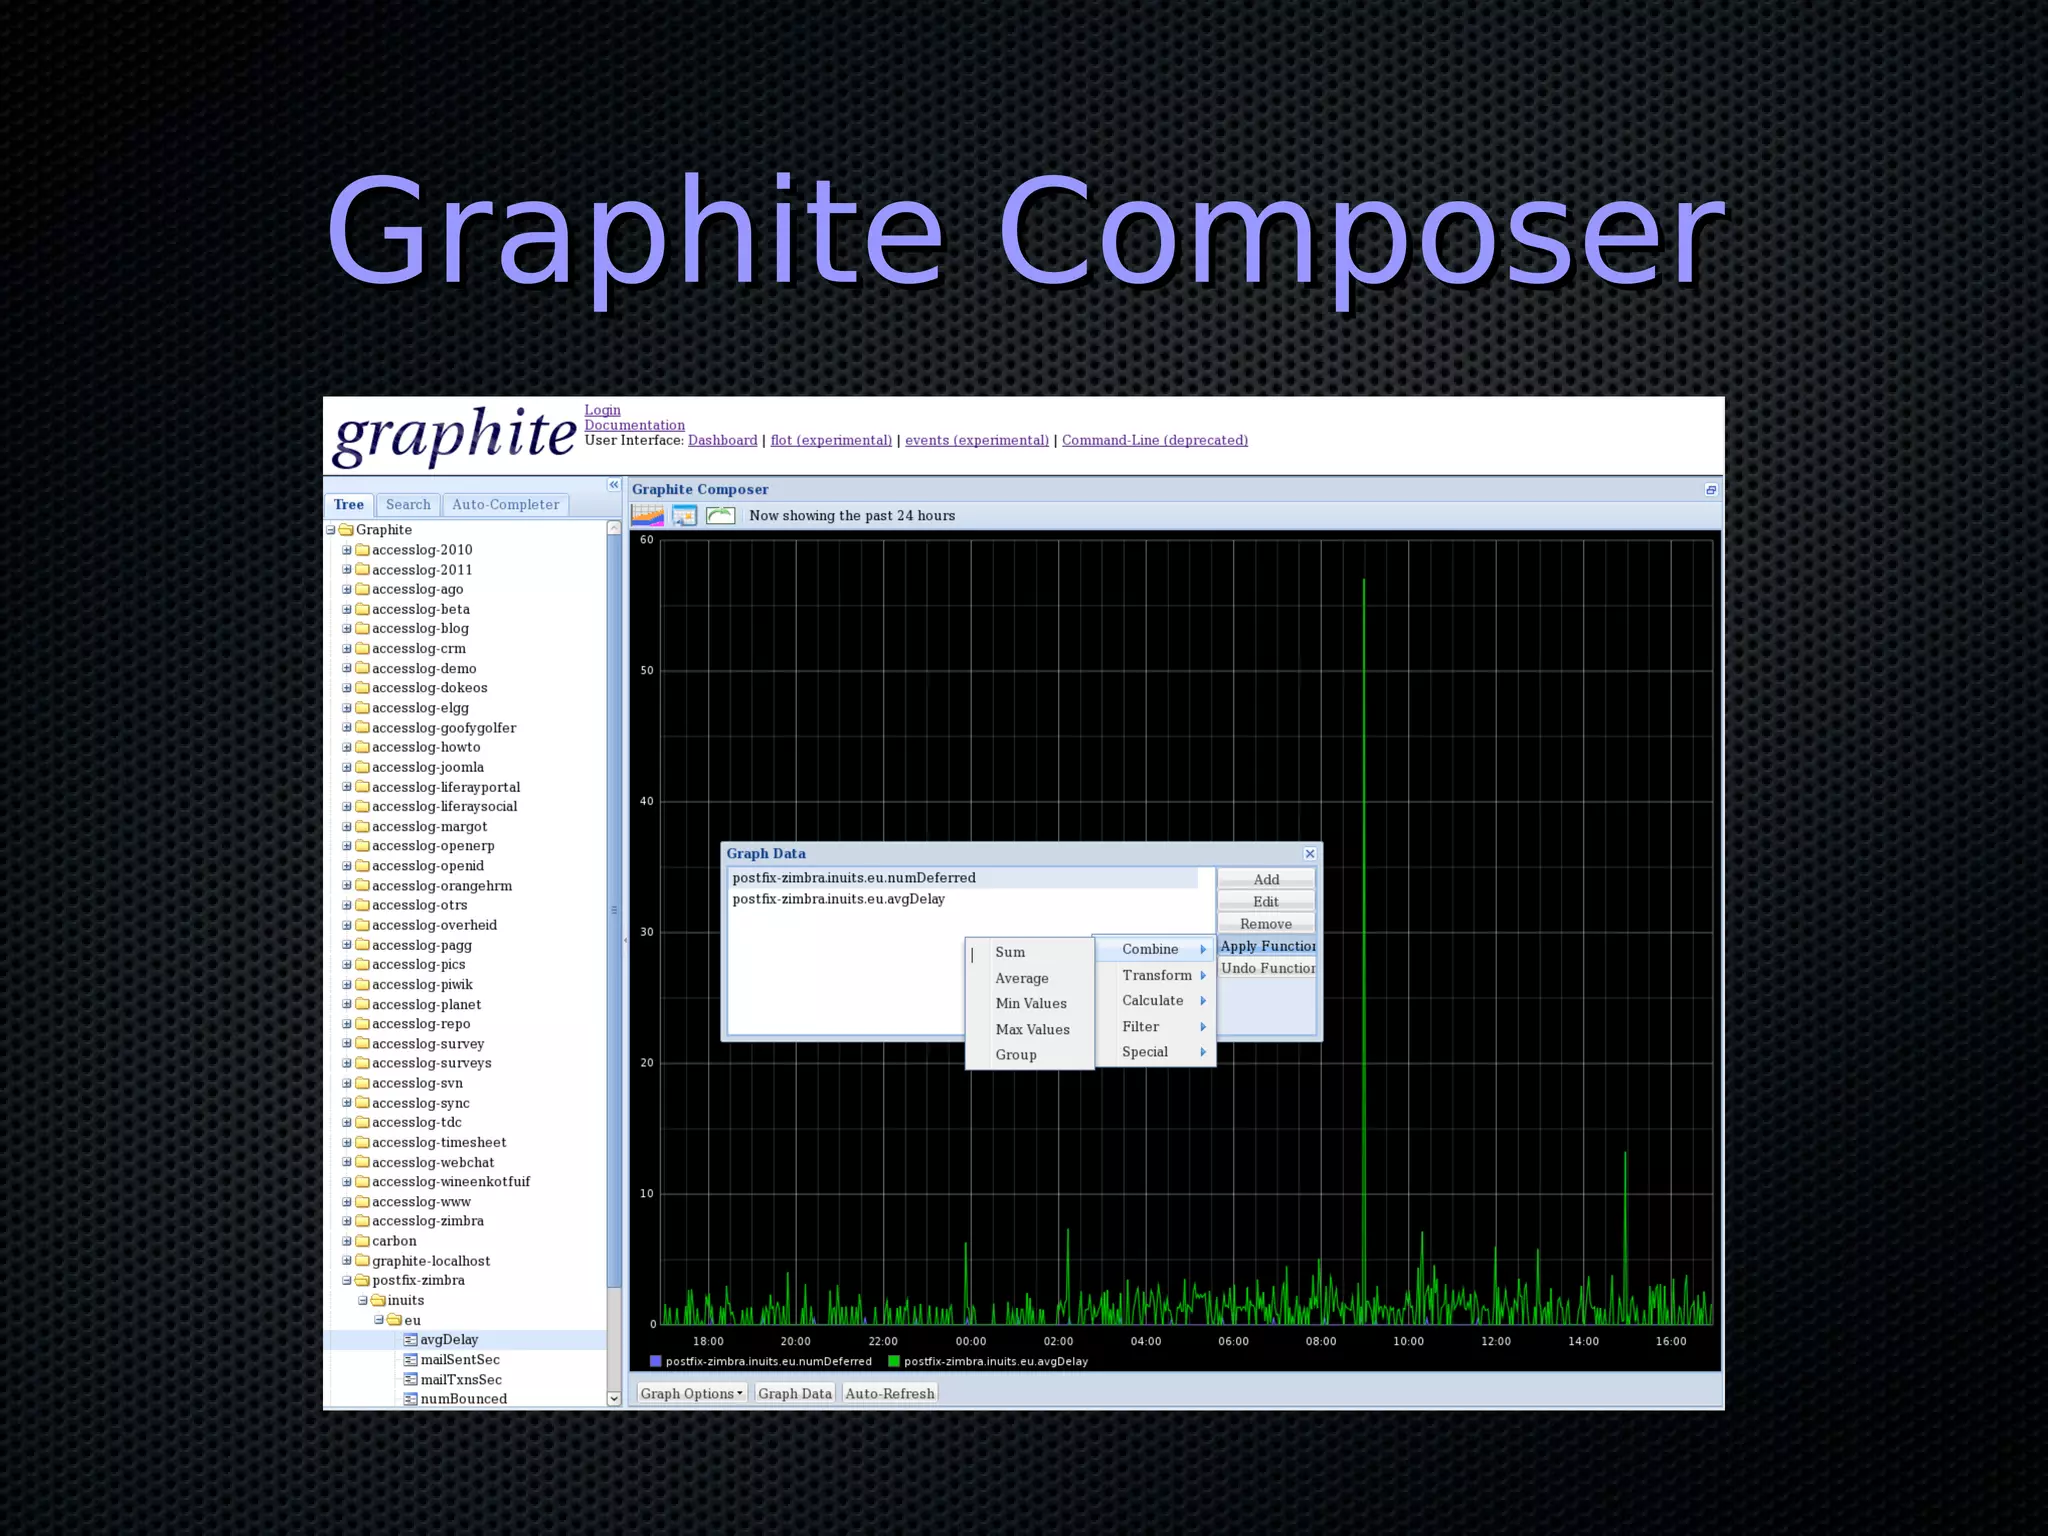Image resolution: width=2048 pixels, height=1536 pixels.
Task: Collapse the eu tree node
Action: coord(379,1320)
